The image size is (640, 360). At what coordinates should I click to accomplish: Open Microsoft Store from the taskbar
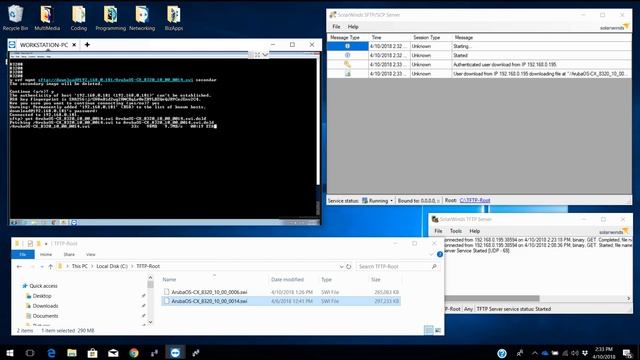coord(93,353)
